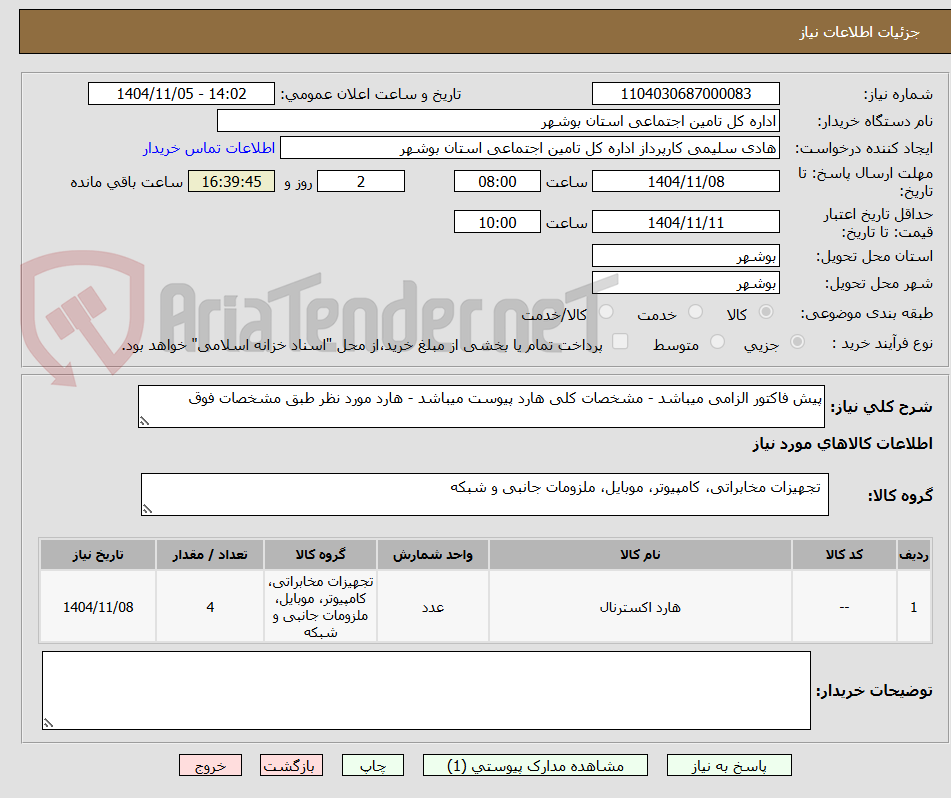Click the ساعت باقی مانده label
This screenshot has width=951, height=798.
(126, 182)
